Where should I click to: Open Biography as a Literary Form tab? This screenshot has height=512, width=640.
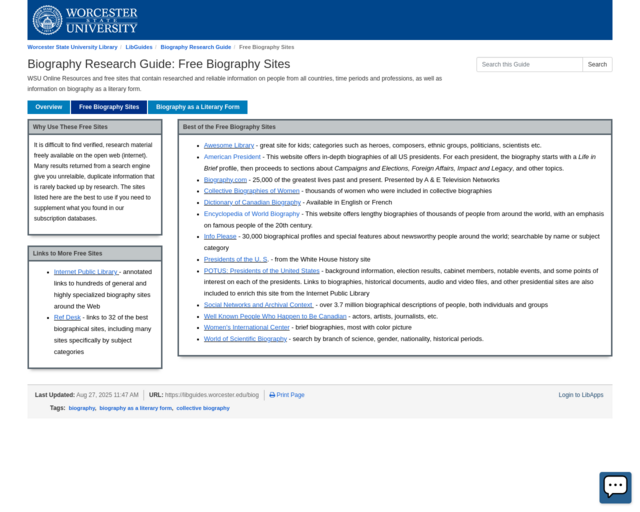(198, 107)
